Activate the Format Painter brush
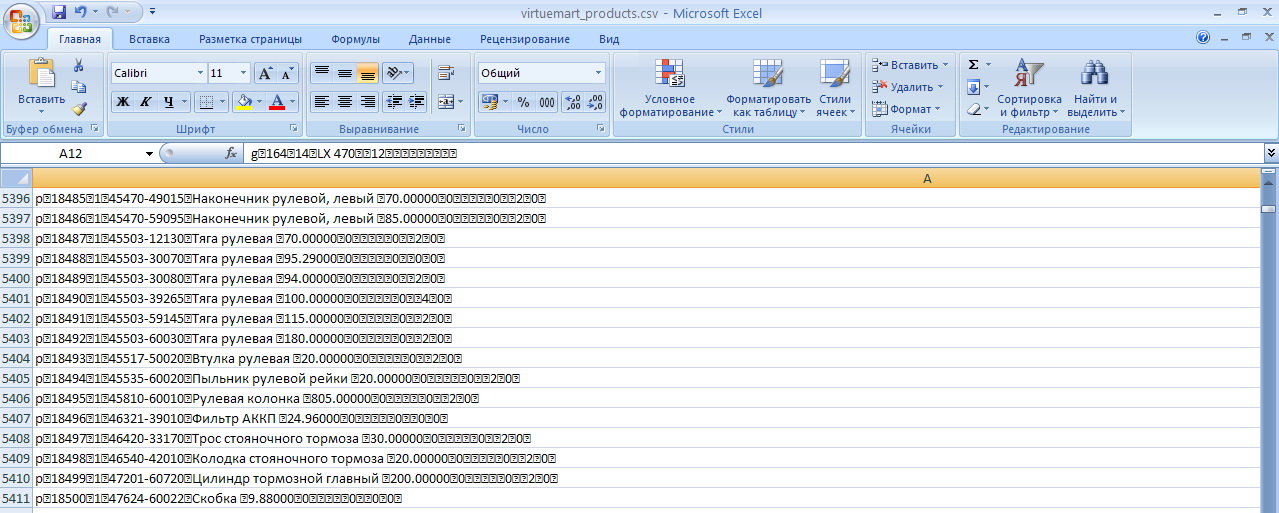 point(79,109)
